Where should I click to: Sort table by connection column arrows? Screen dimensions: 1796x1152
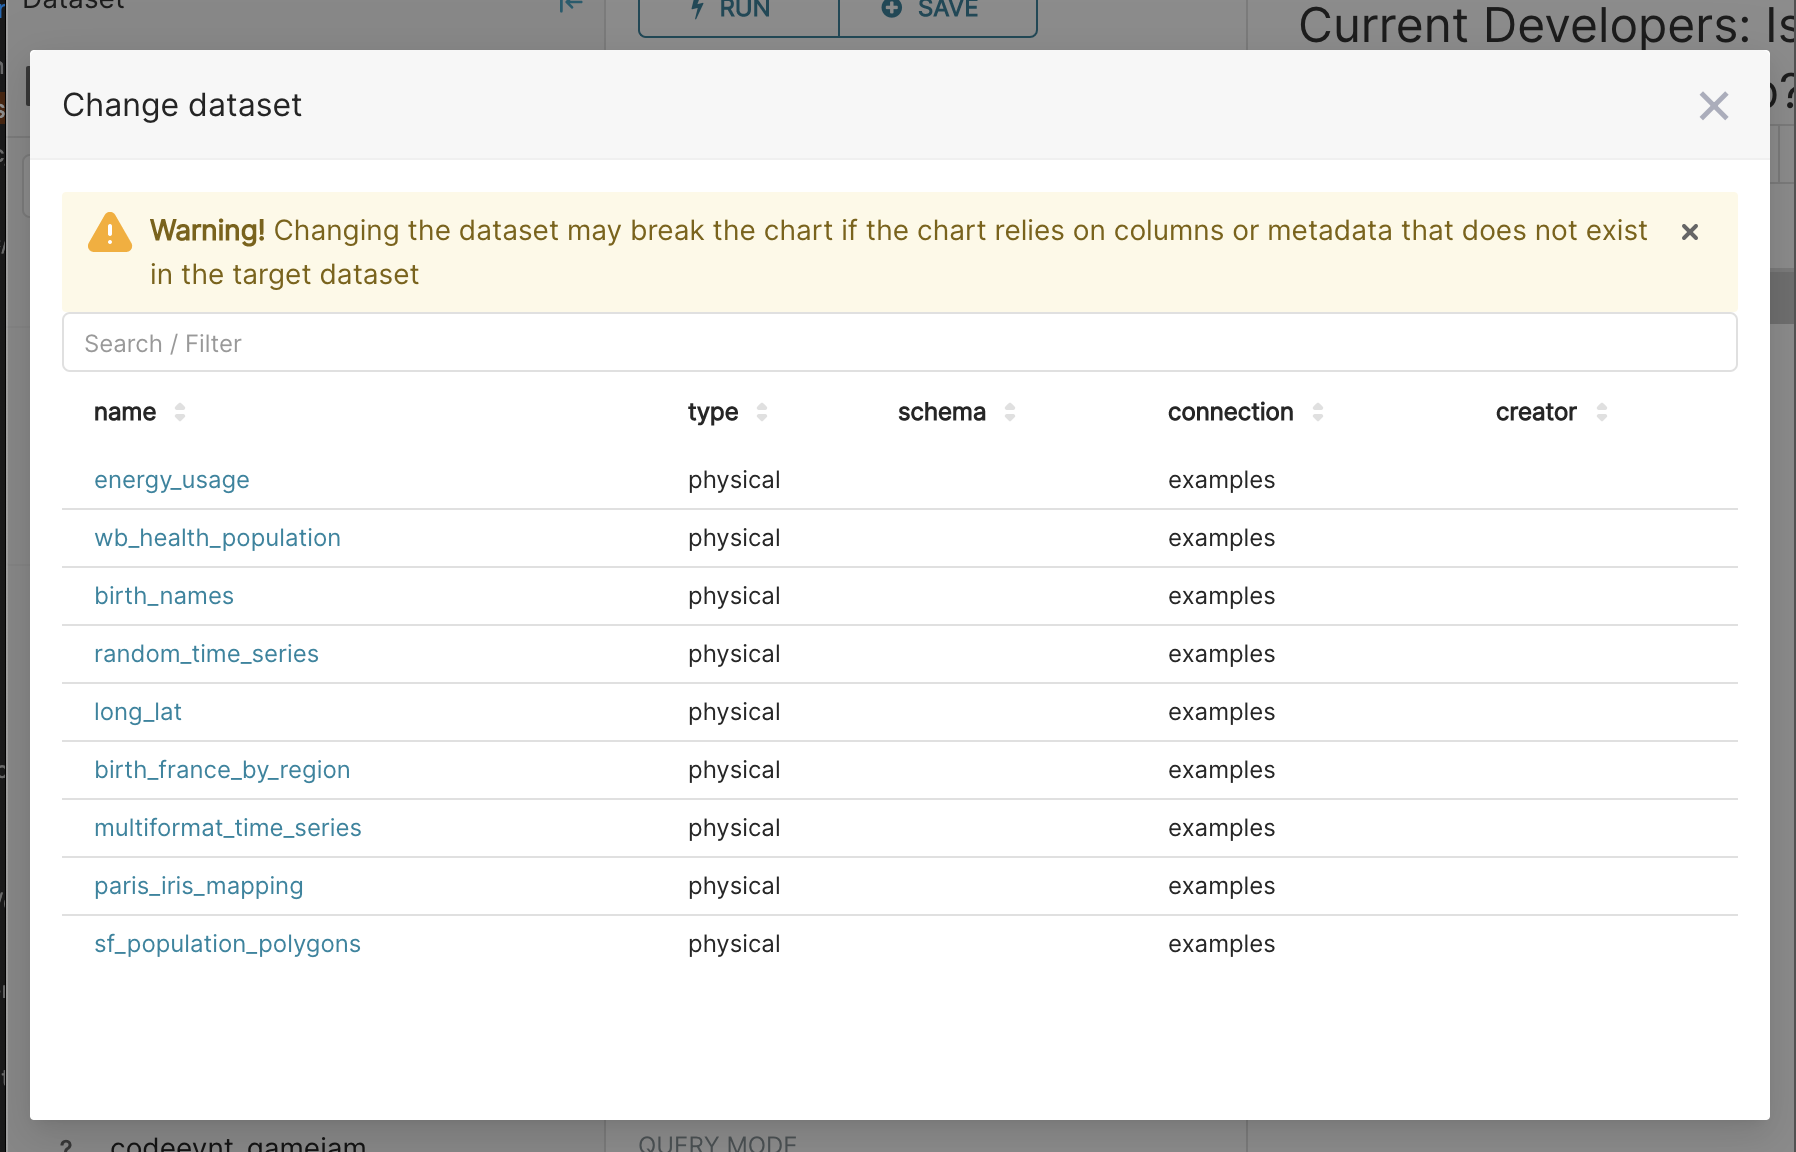1318,412
